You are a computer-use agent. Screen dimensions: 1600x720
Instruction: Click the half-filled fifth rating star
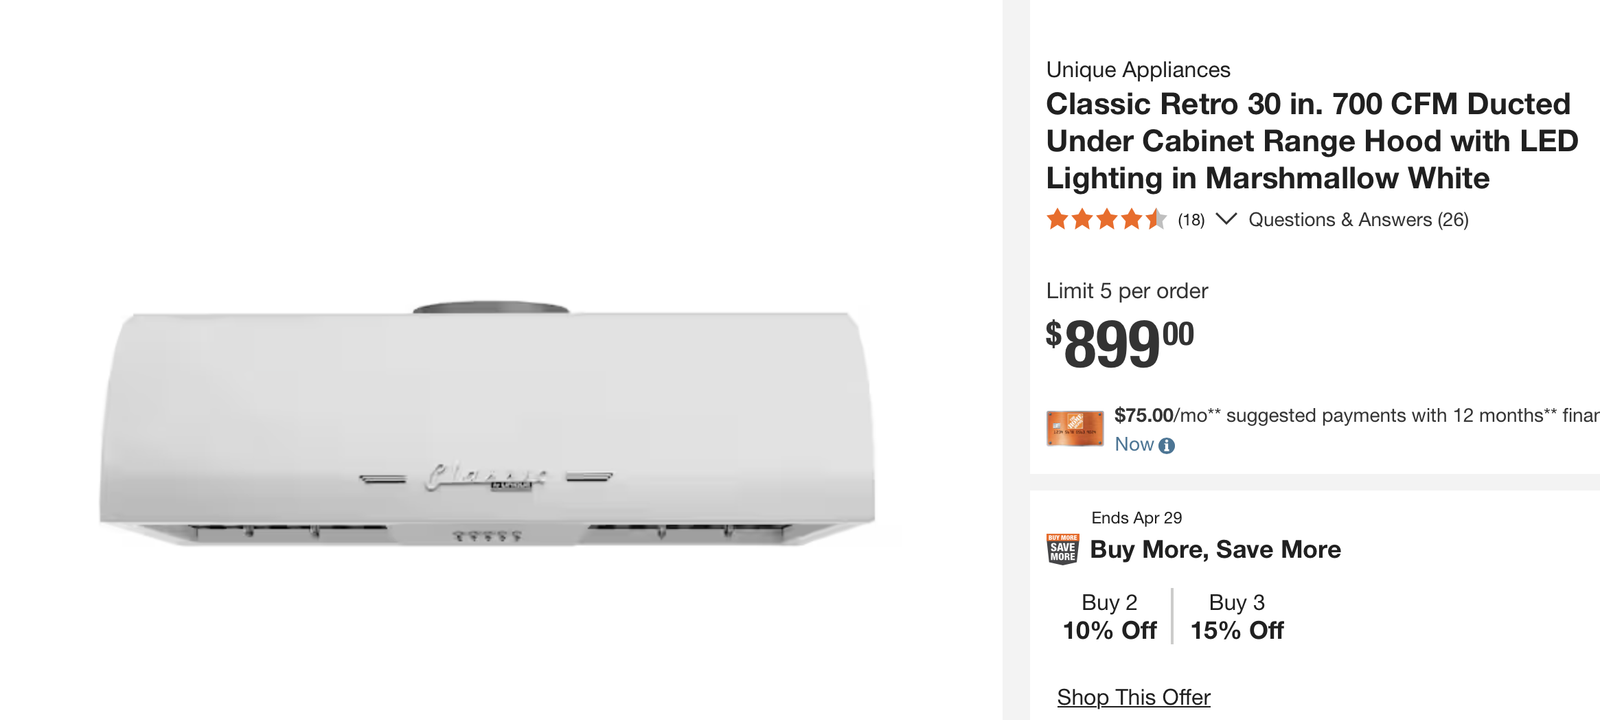point(1156,219)
